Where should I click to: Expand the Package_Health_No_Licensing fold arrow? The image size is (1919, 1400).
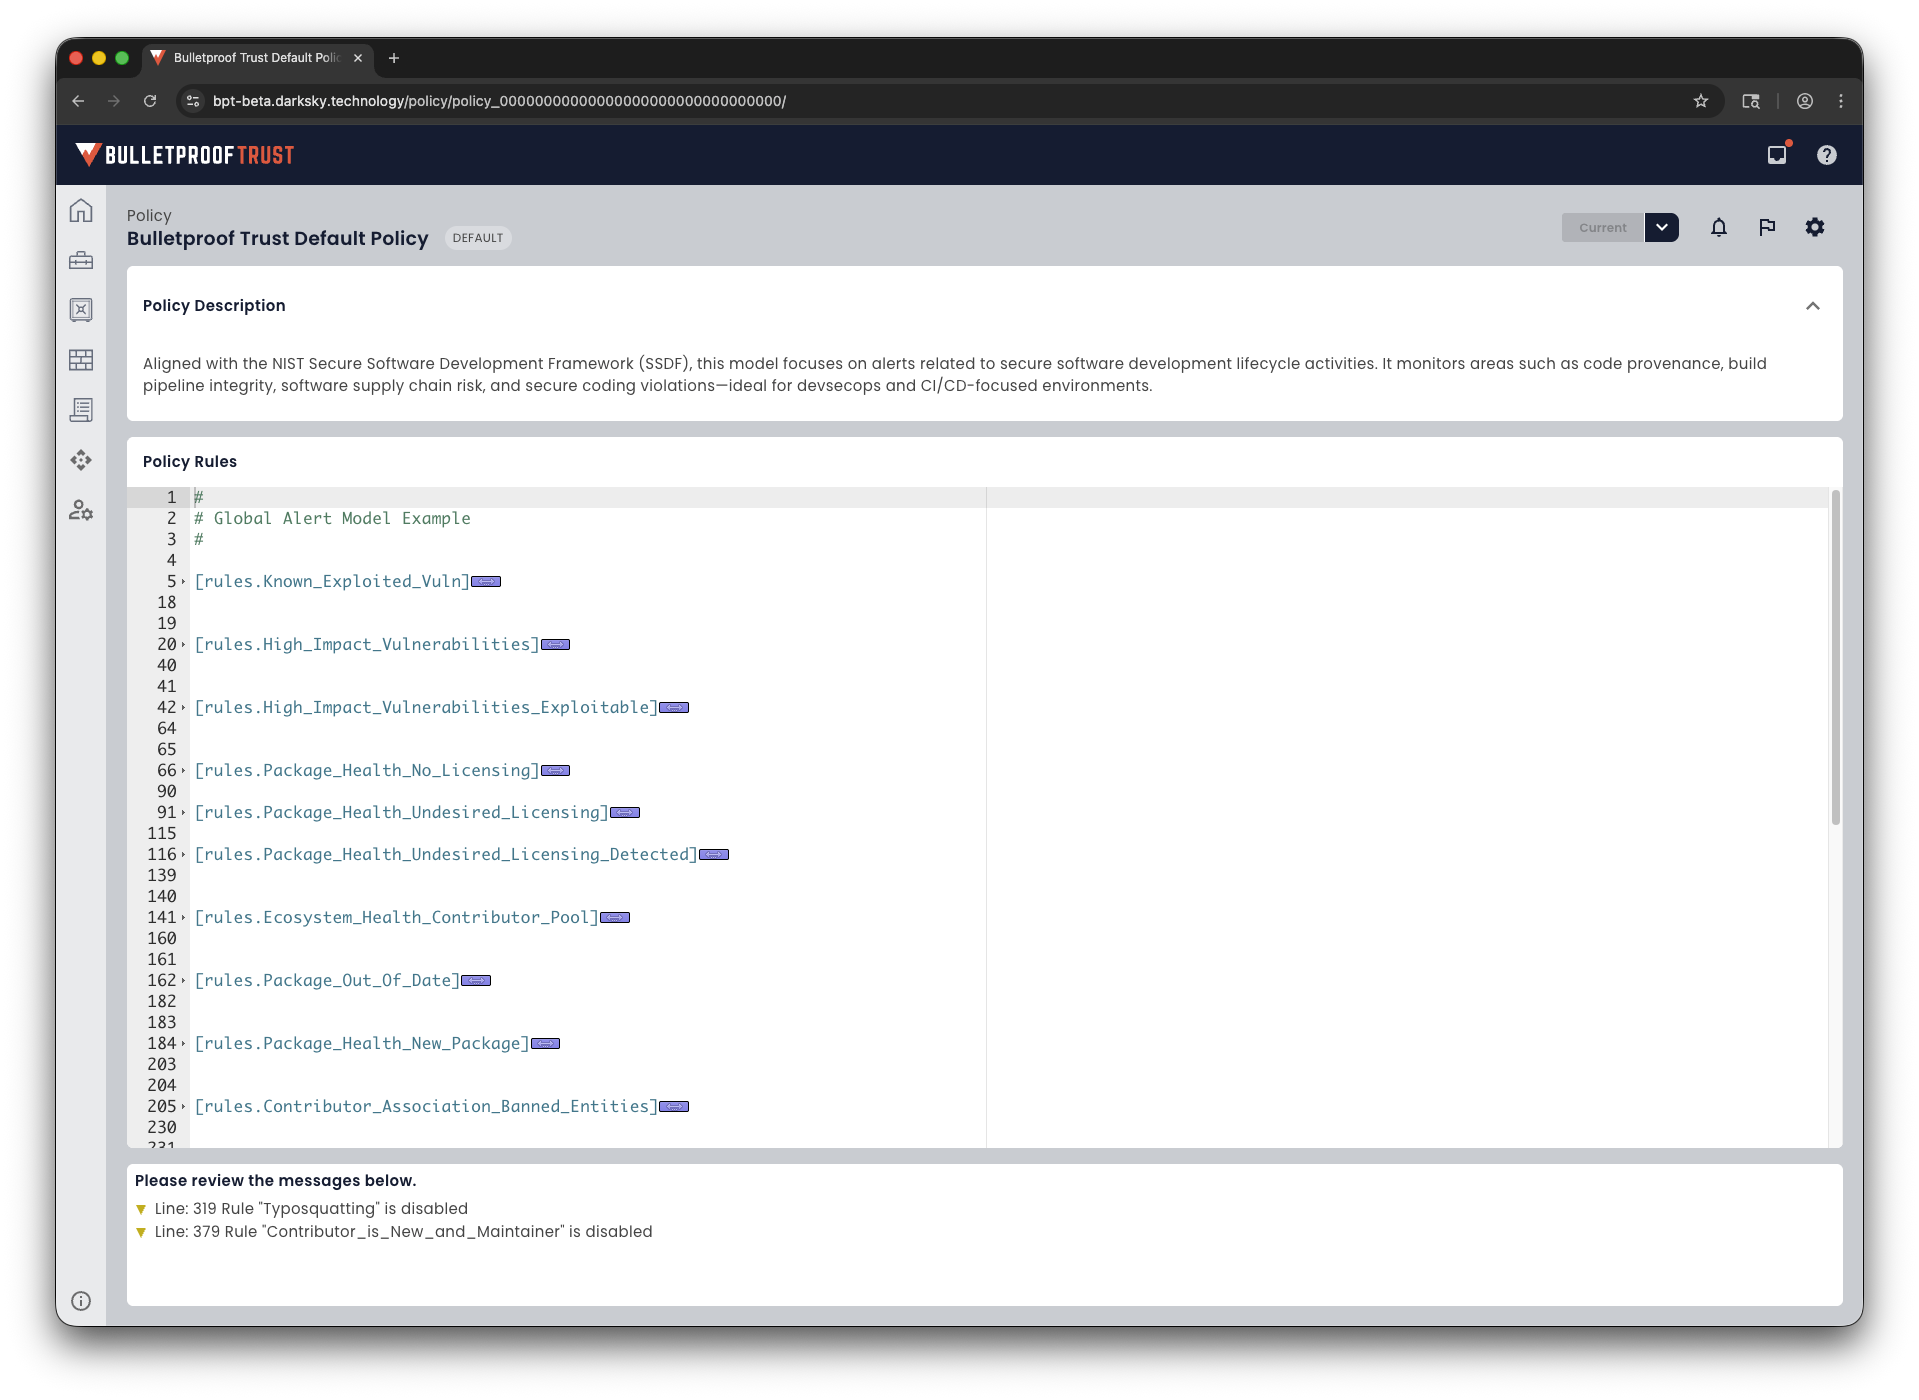pyautogui.click(x=183, y=771)
